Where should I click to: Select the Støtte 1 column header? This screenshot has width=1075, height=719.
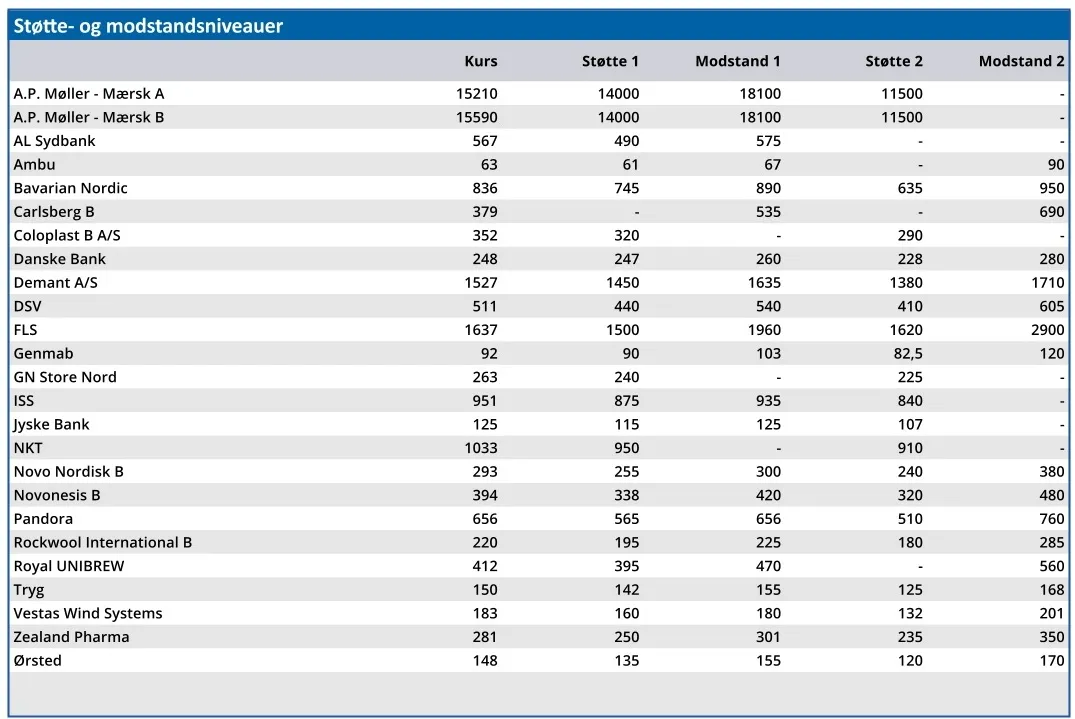(610, 61)
